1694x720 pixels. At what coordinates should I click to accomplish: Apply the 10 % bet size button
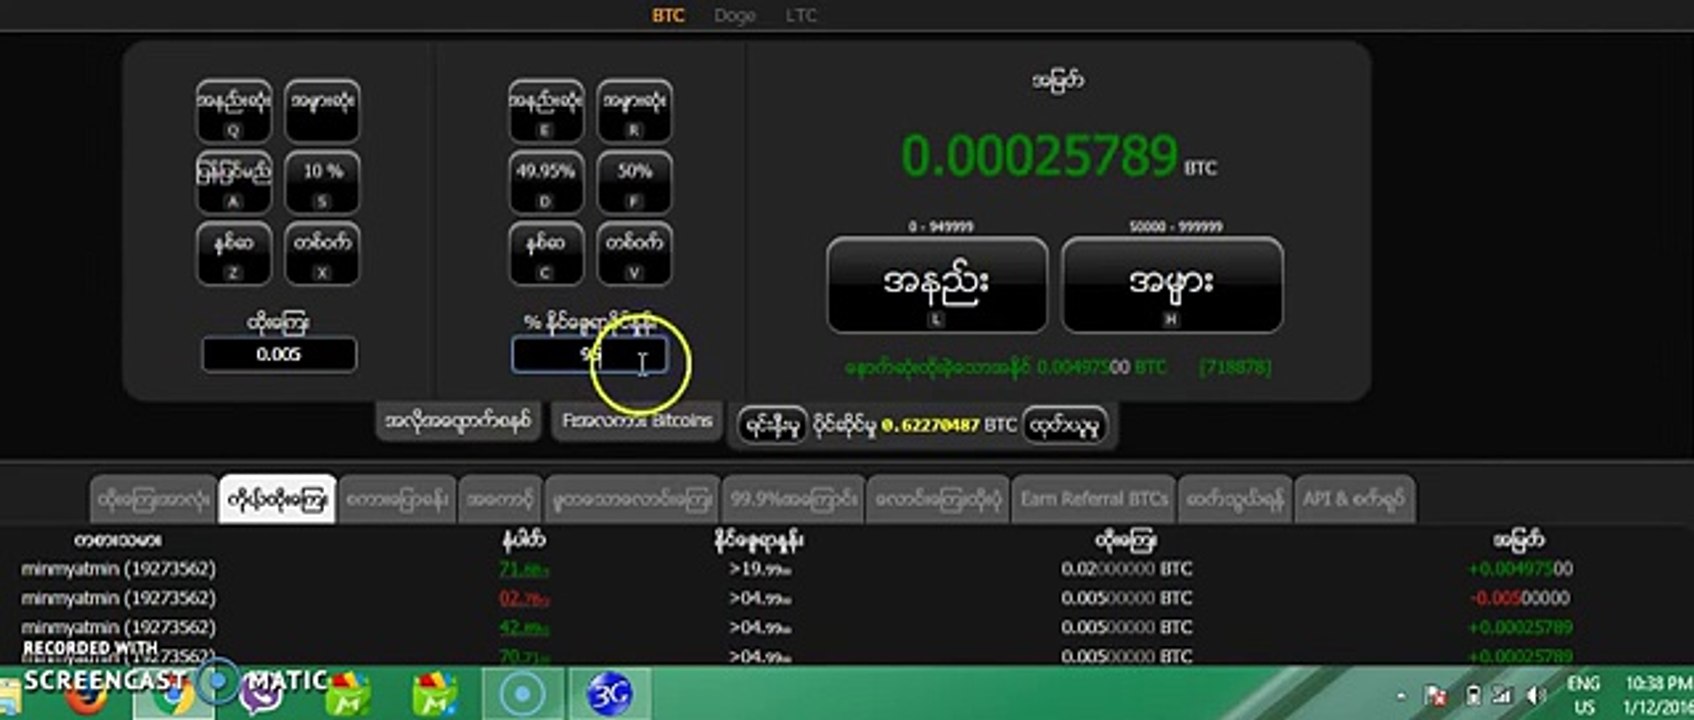pos(322,182)
